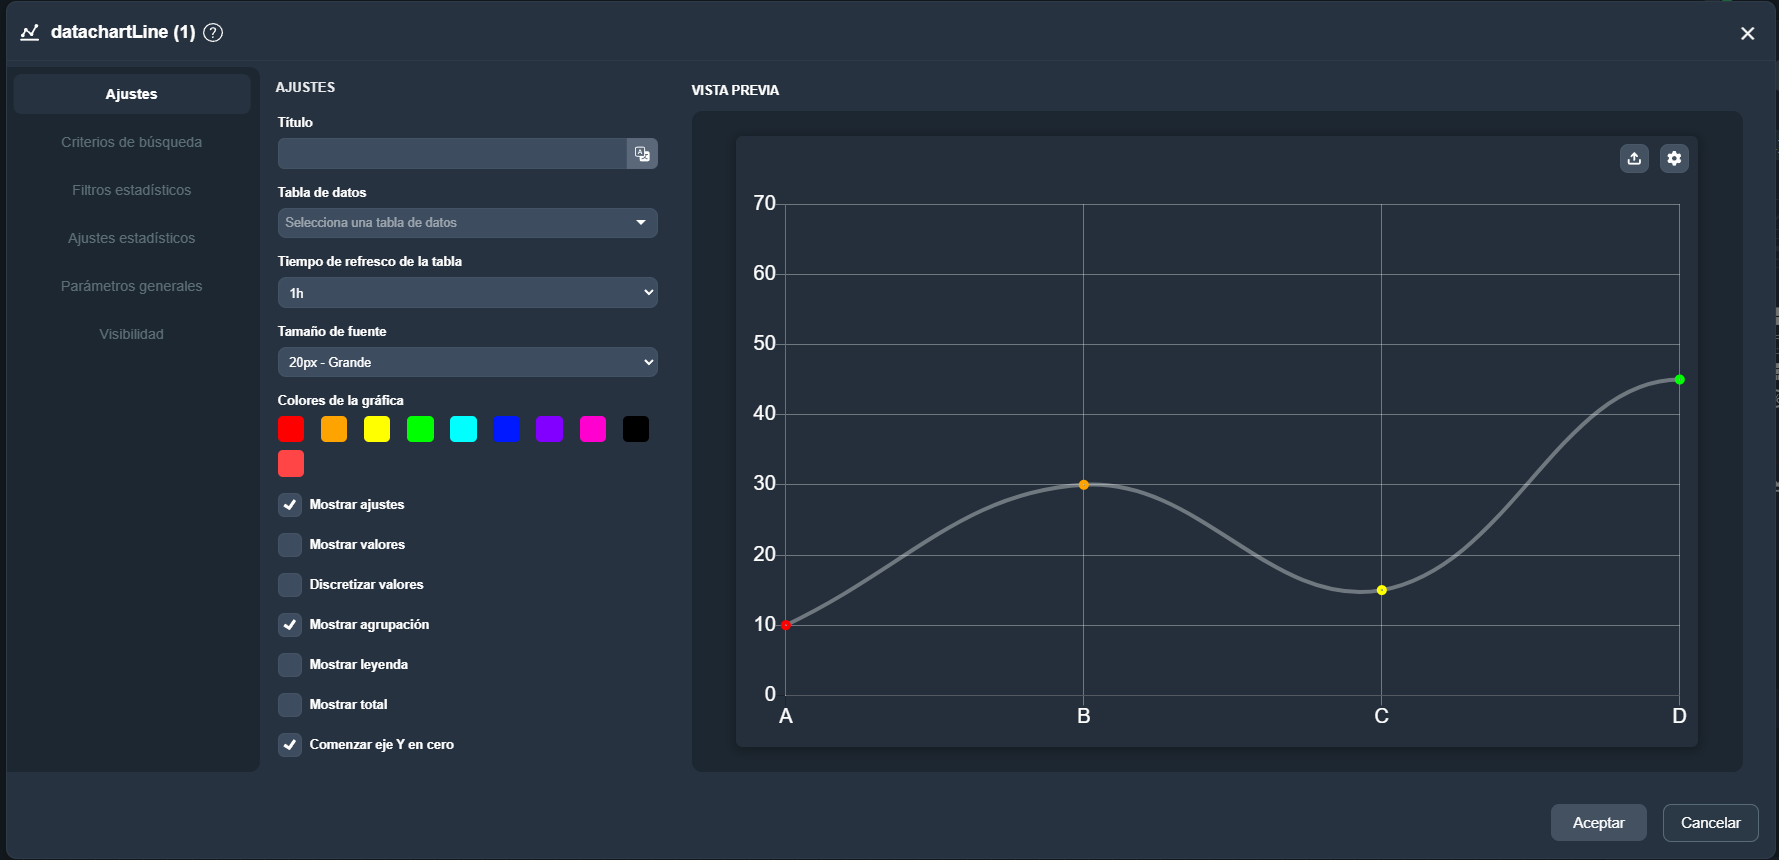Close the datachartLine dialog
The width and height of the screenshot is (1779, 860).
tap(1747, 33)
